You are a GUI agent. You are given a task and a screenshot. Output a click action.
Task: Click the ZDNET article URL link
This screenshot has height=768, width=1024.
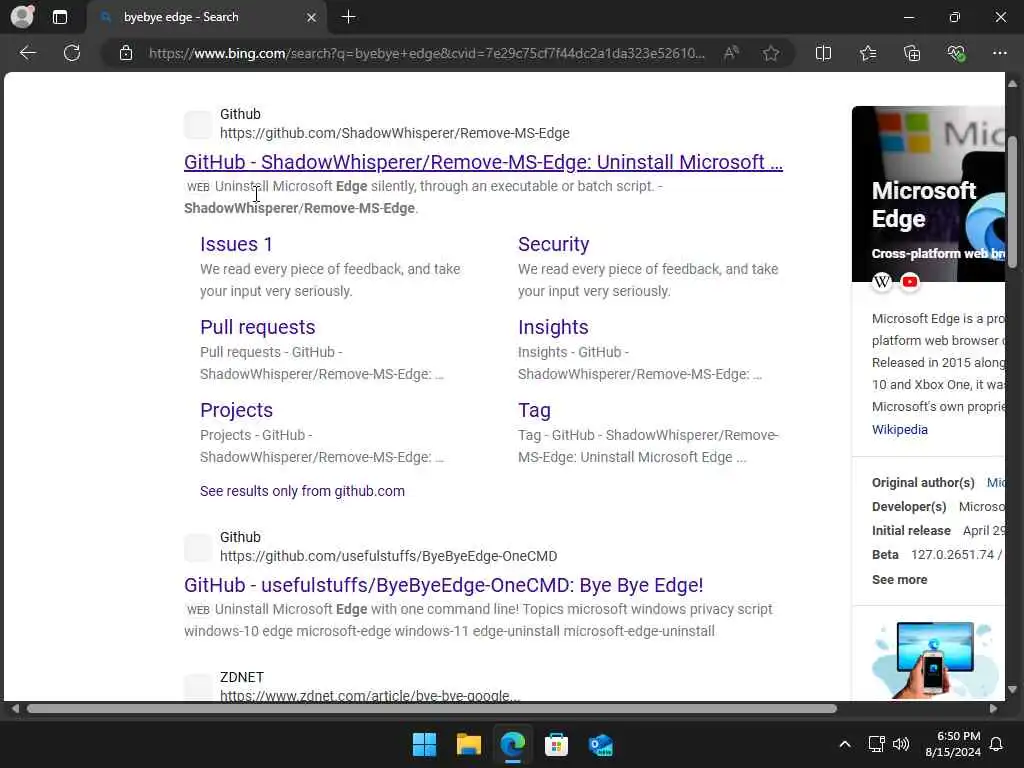(370, 696)
